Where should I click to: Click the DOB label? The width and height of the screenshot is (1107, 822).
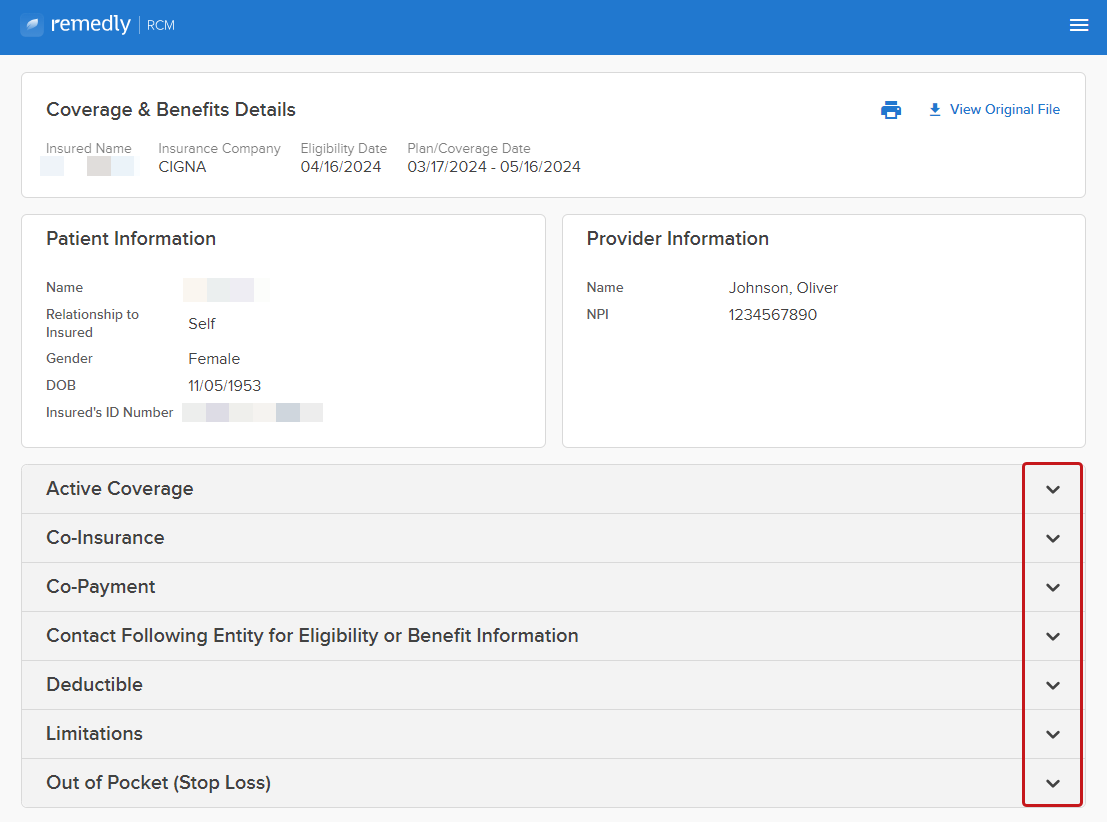[x=61, y=386]
